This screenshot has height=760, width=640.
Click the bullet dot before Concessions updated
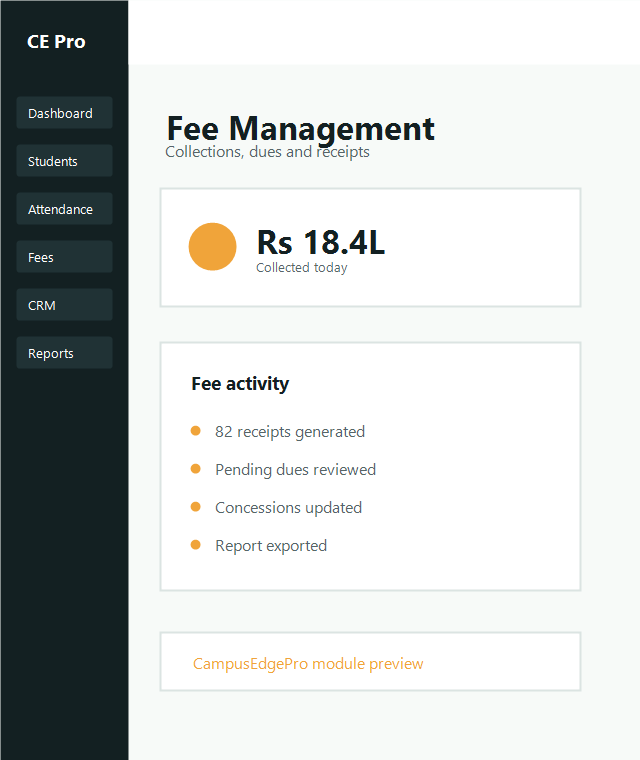tap(196, 507)
